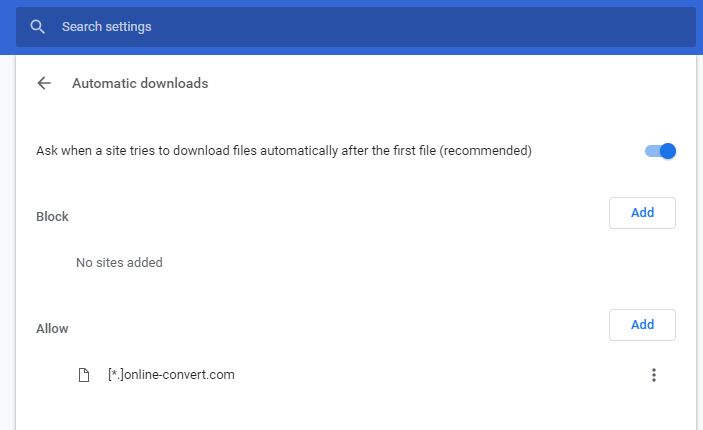703x430 pixels.
Task: Click the Block section label
Action: point(52,217)
